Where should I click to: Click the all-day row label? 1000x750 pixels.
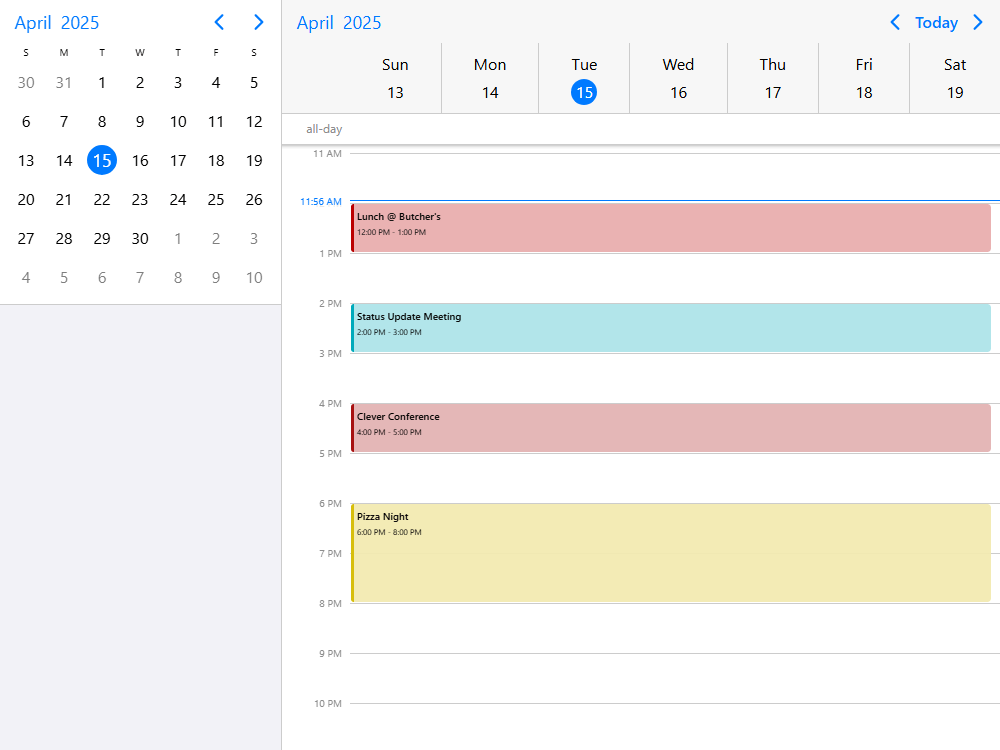click(324, 129)
